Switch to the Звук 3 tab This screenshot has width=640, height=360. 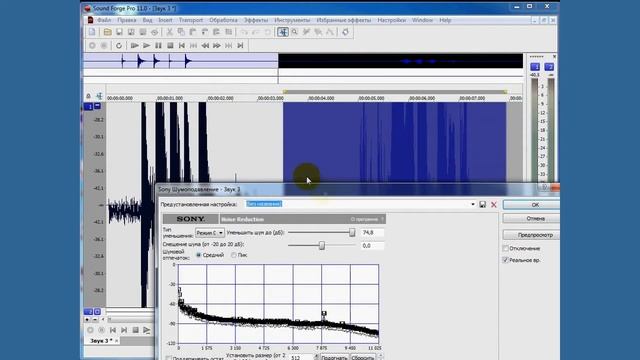click(x=101, y=340)
